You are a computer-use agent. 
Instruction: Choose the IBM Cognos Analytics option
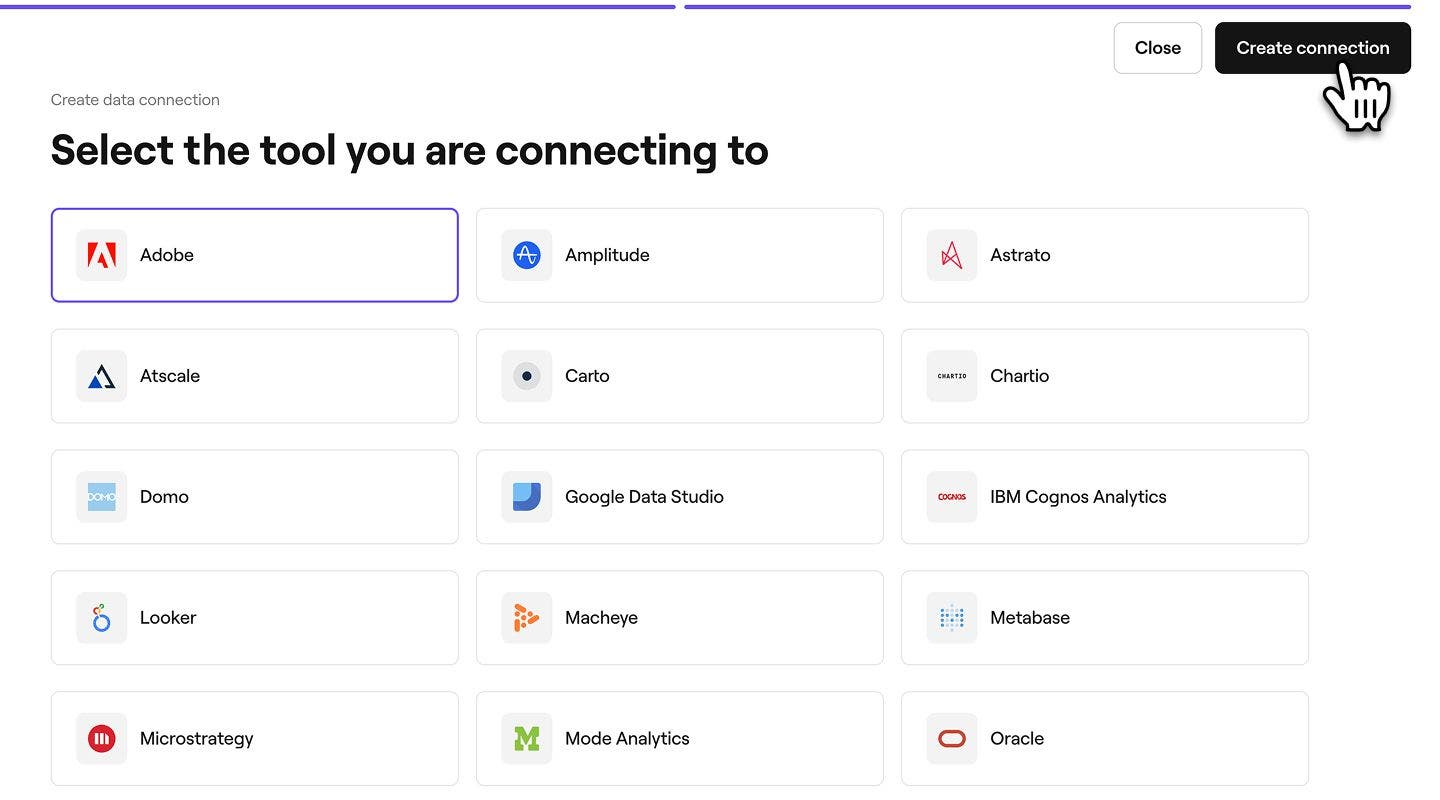click(1104, 497)
